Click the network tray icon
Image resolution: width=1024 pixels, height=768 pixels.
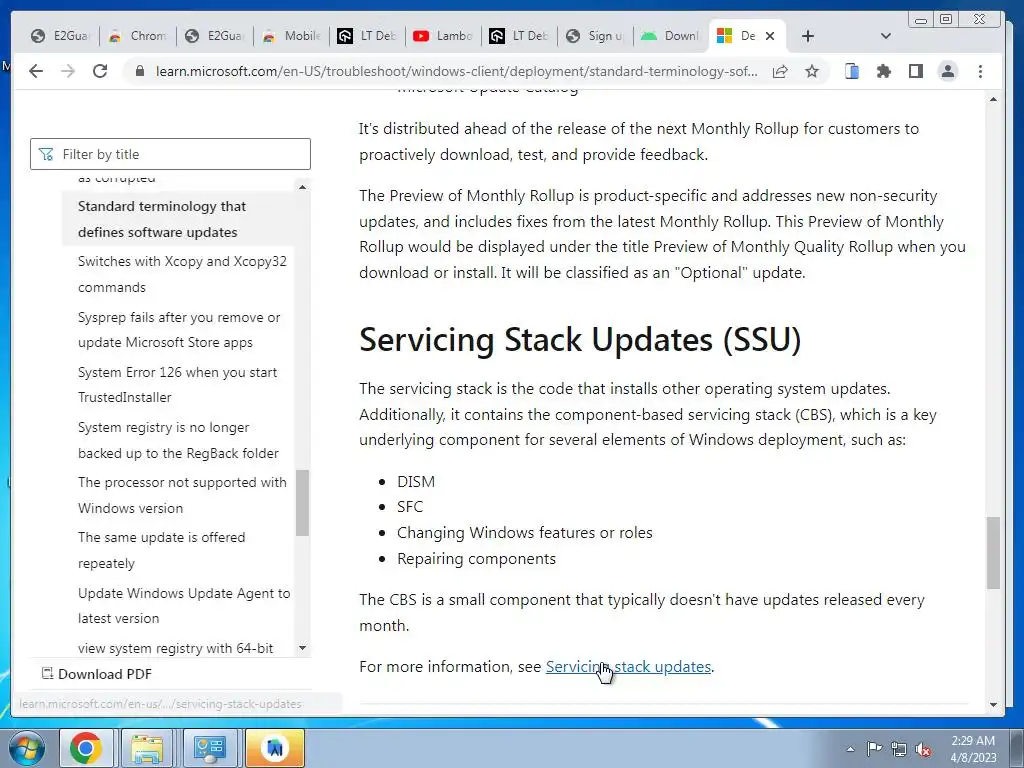[899, 749]
